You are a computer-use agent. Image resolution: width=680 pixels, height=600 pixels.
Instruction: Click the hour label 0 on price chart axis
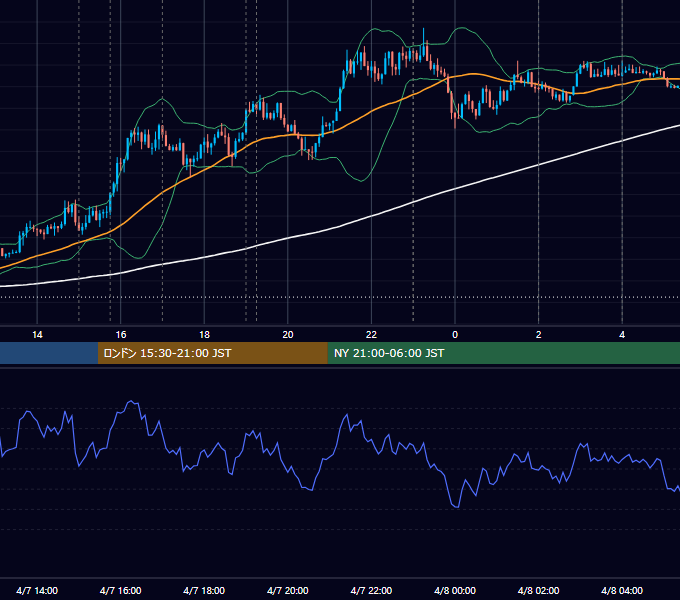pos(455,335)
